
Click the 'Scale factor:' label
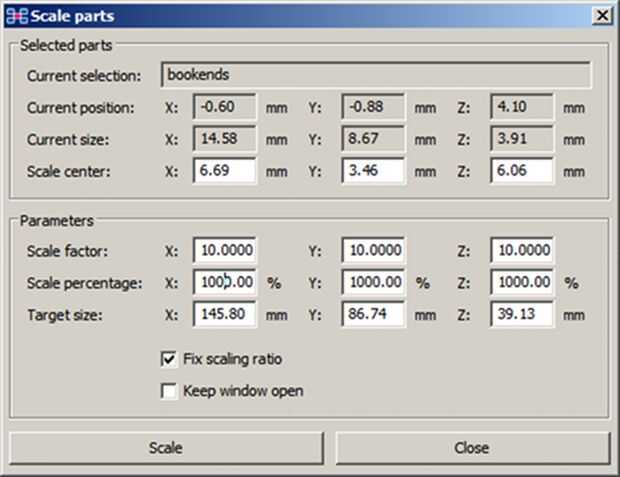click(67, 251)
